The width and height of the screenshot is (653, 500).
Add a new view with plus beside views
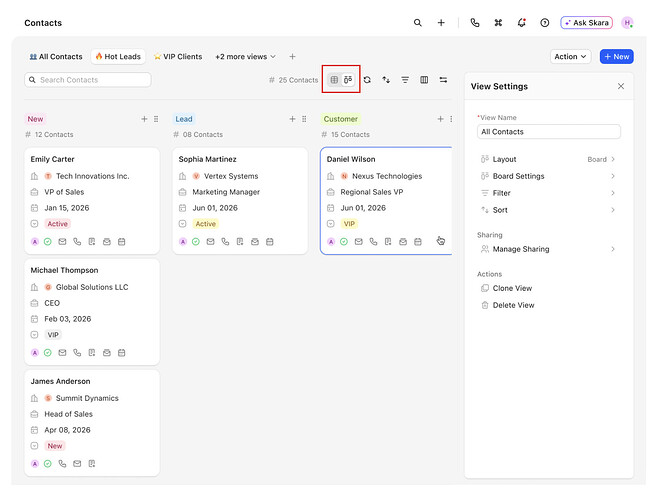292,57
